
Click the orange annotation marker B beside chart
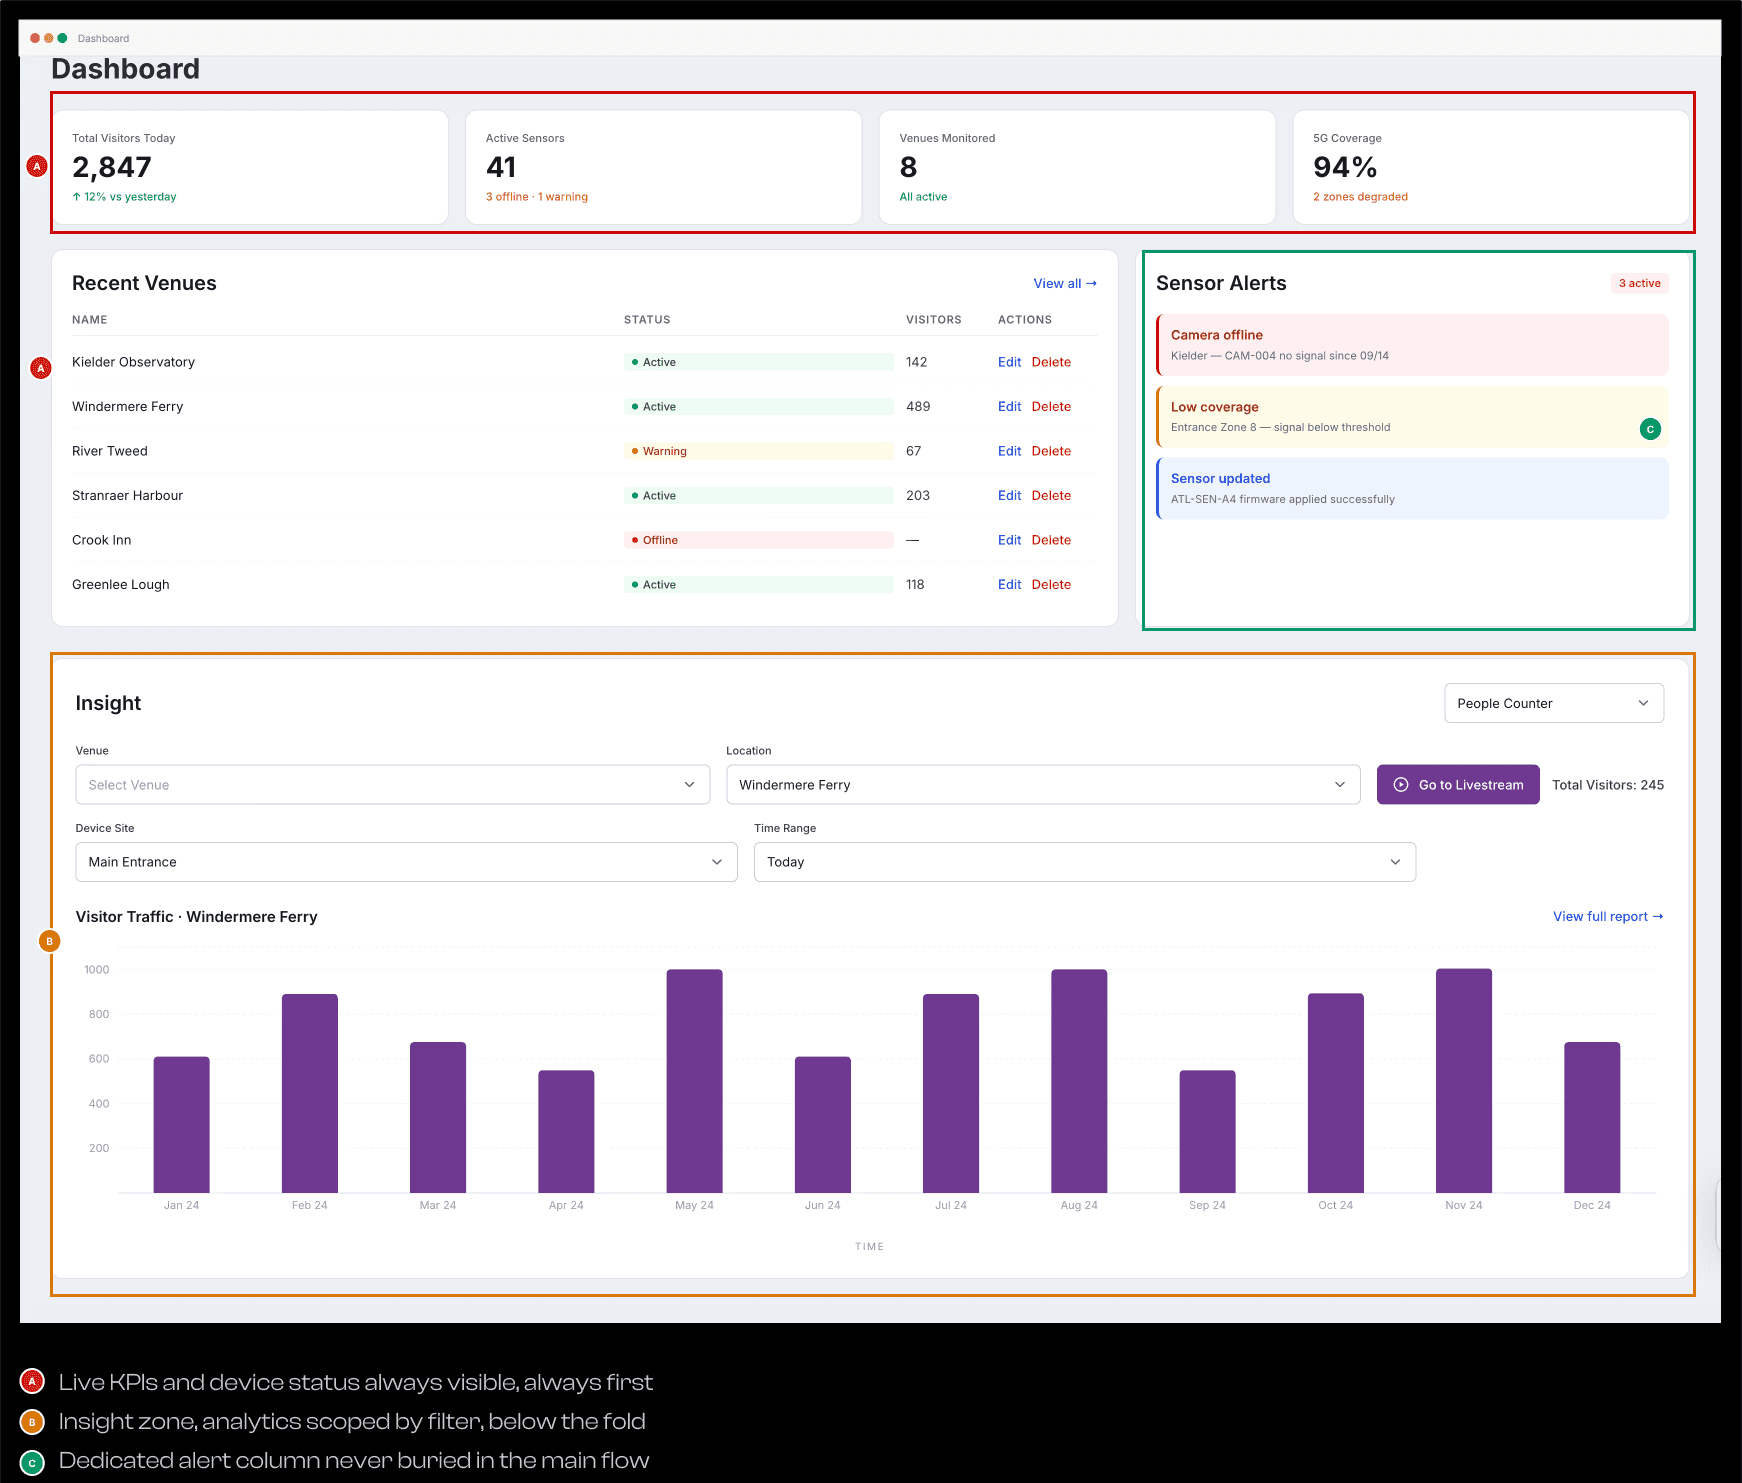49,941
